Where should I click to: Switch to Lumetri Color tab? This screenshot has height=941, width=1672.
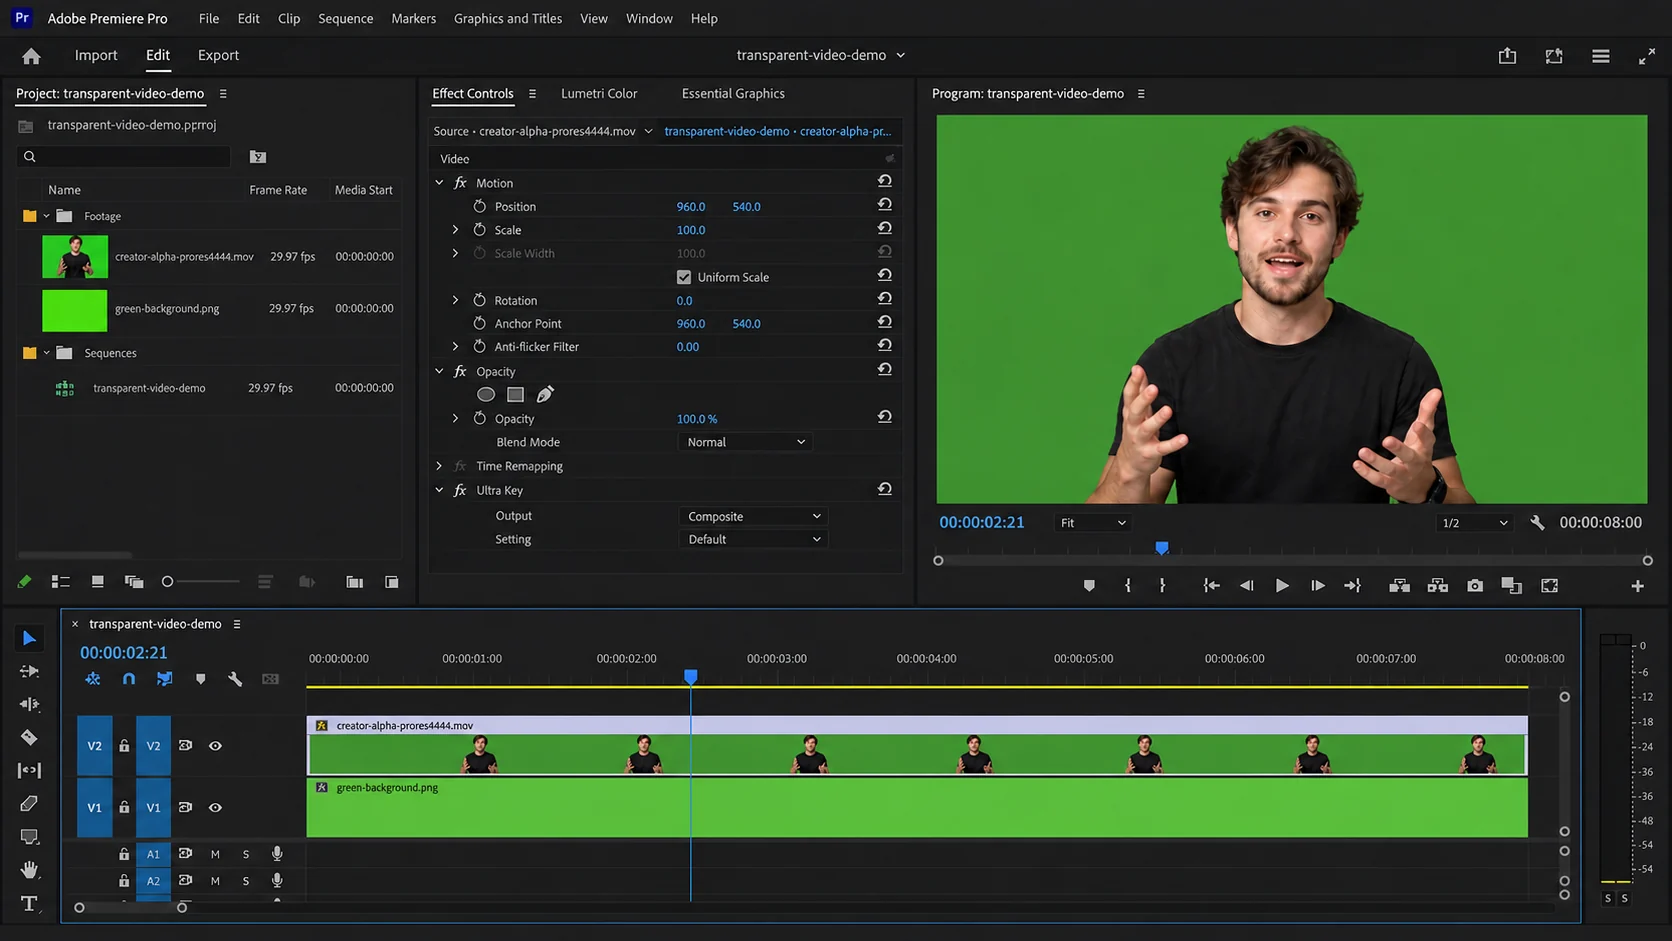tap(599, 93)
